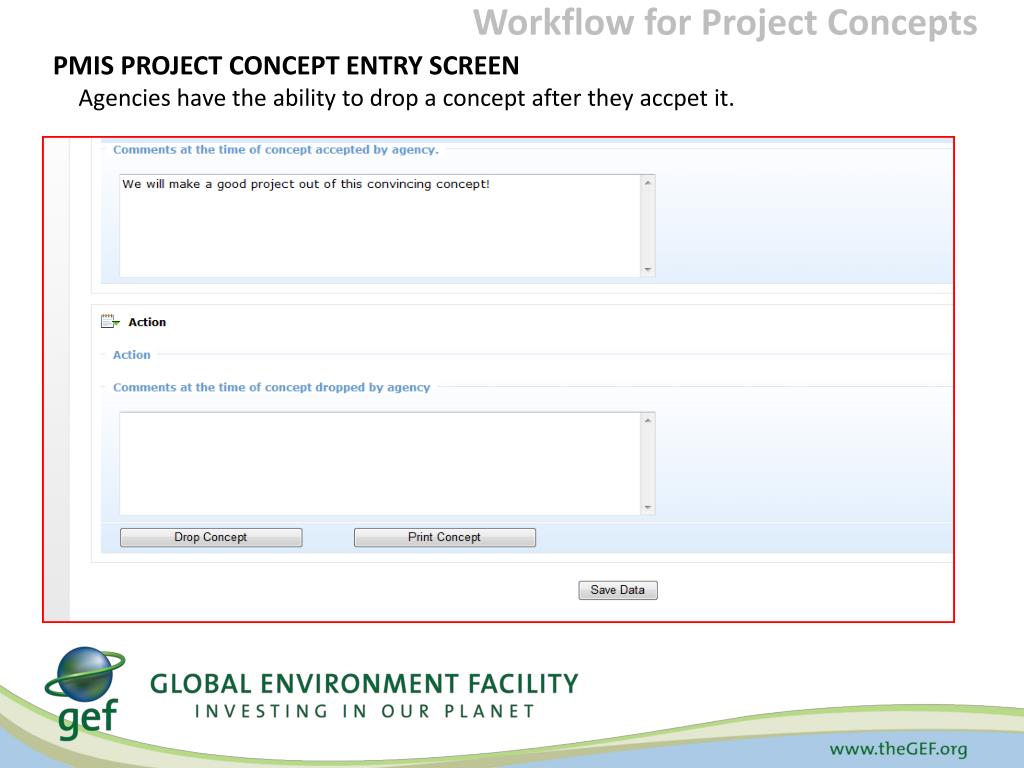1024x768 pixels.
Task: Click the Print Concept button
Action: pos(445,537)
